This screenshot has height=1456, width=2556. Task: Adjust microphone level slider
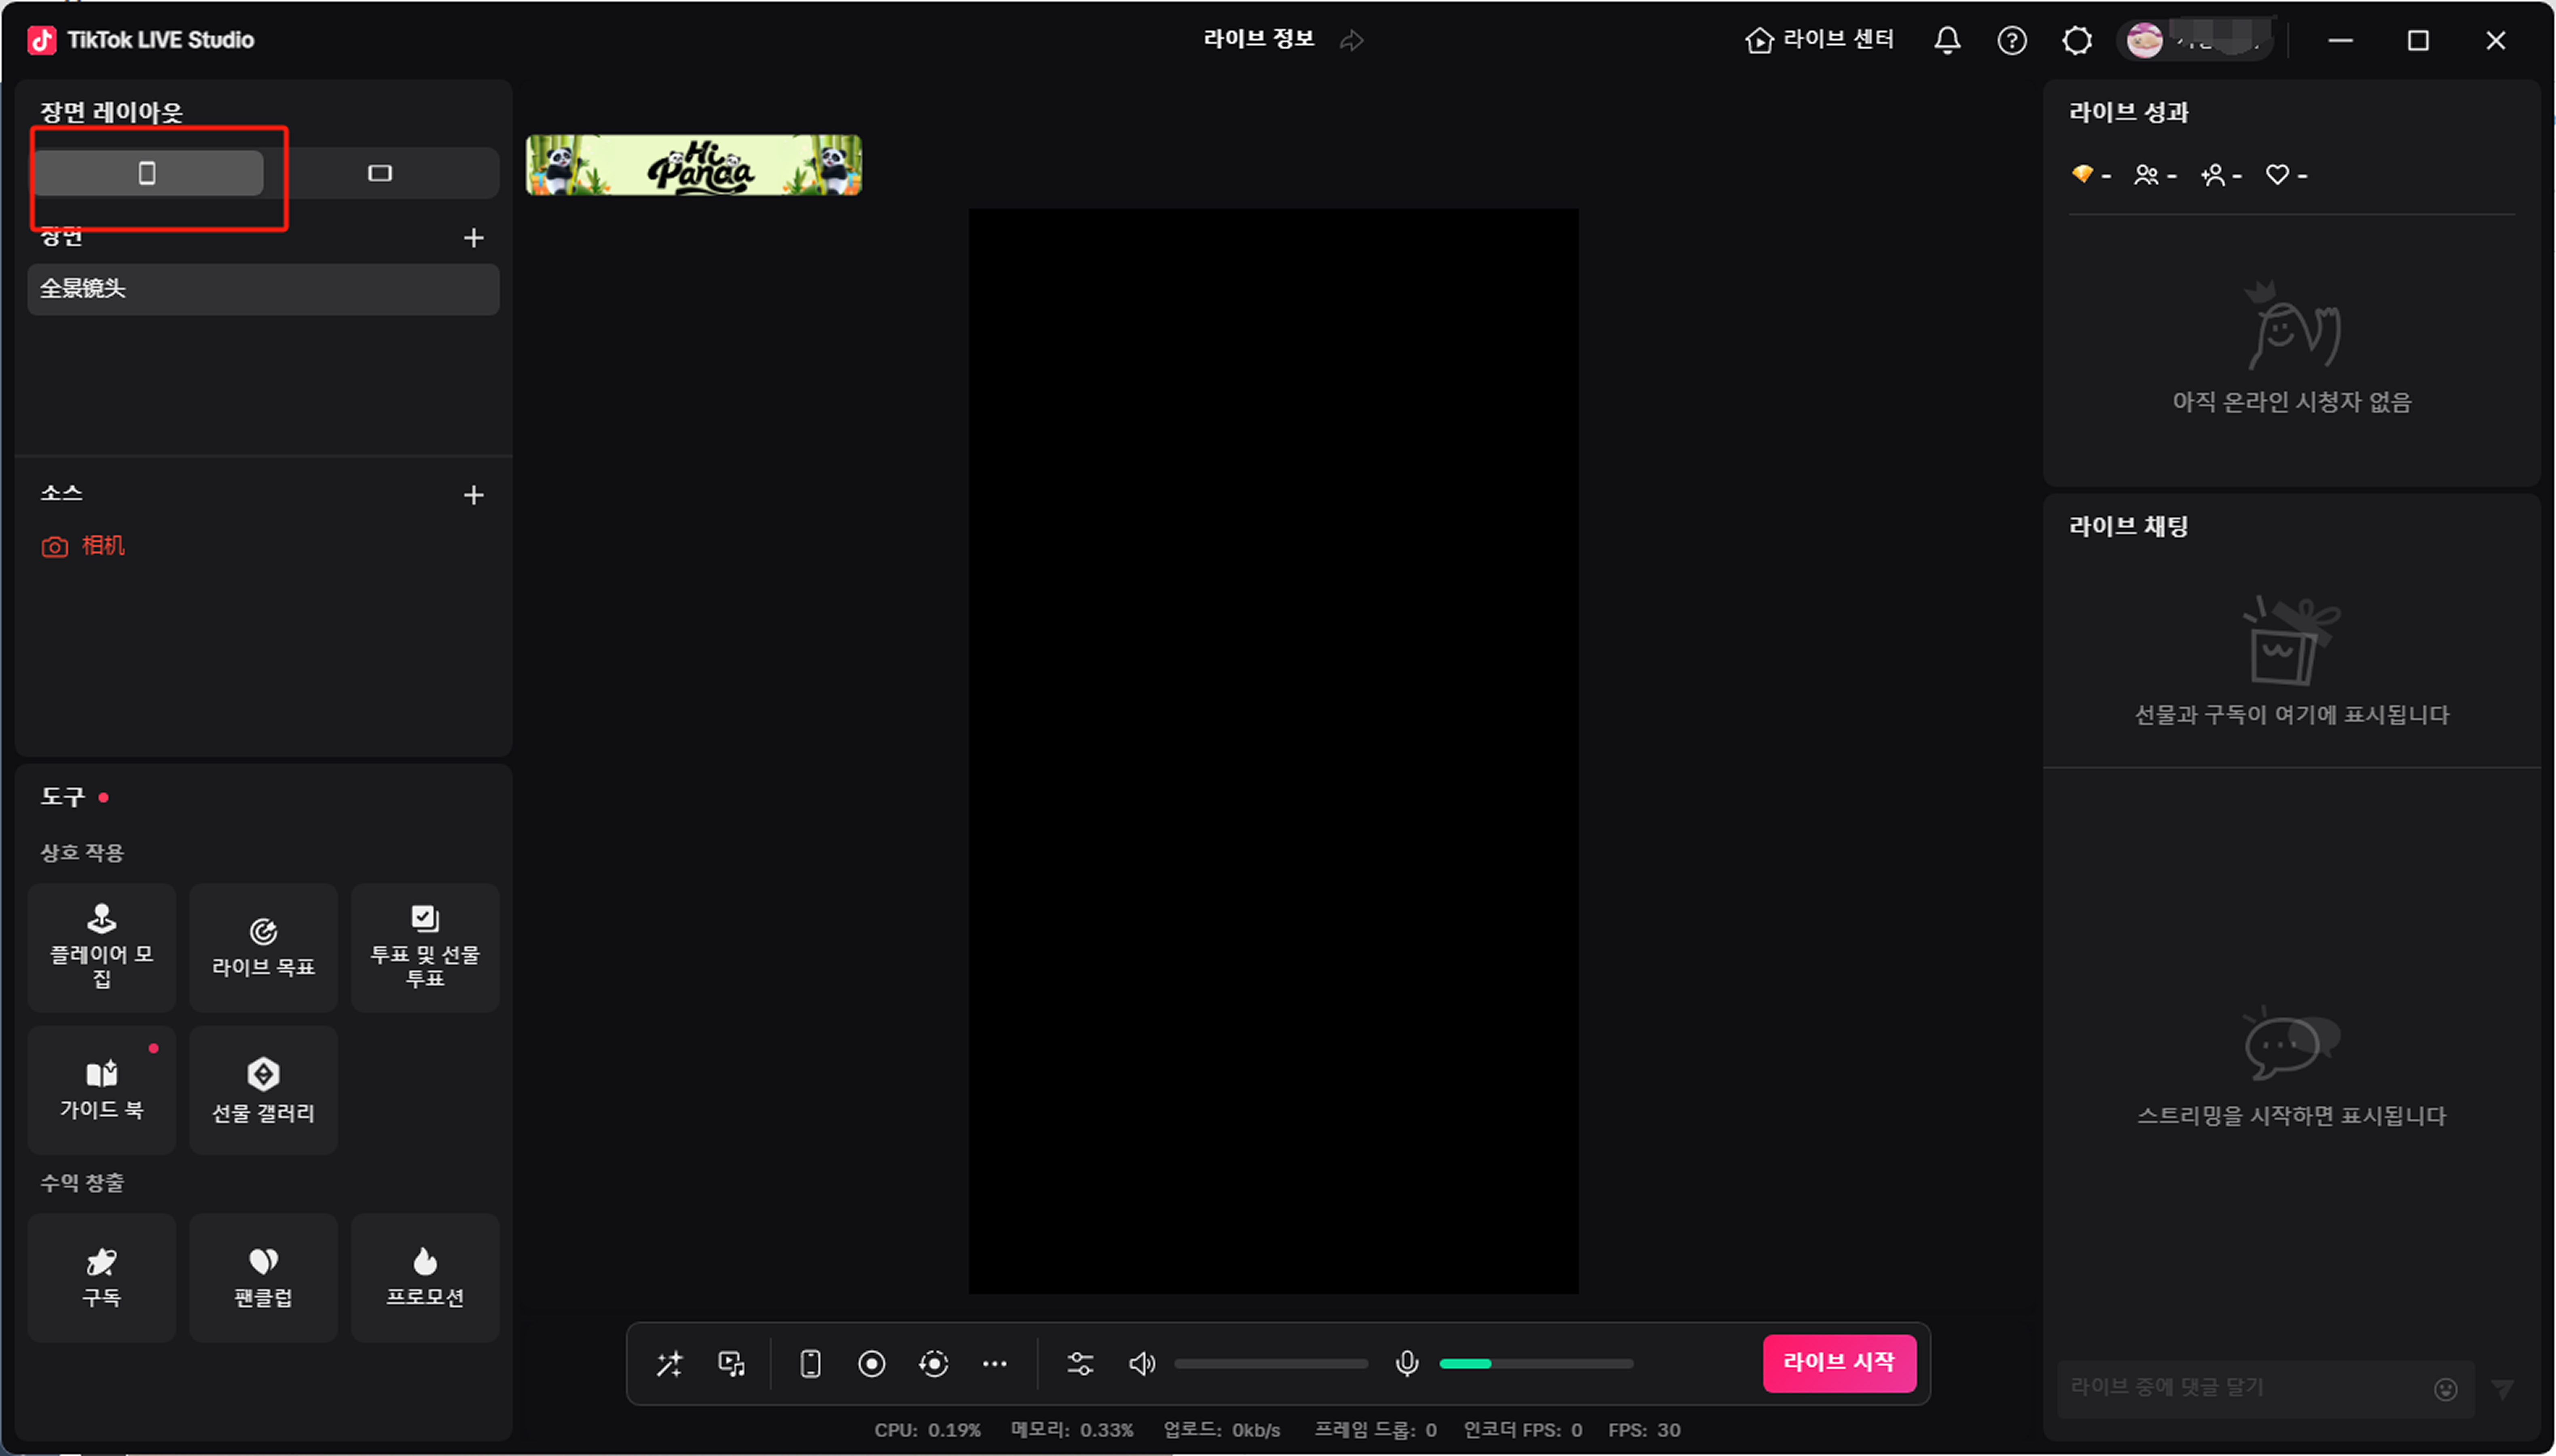click(x=1536, y=1364)
